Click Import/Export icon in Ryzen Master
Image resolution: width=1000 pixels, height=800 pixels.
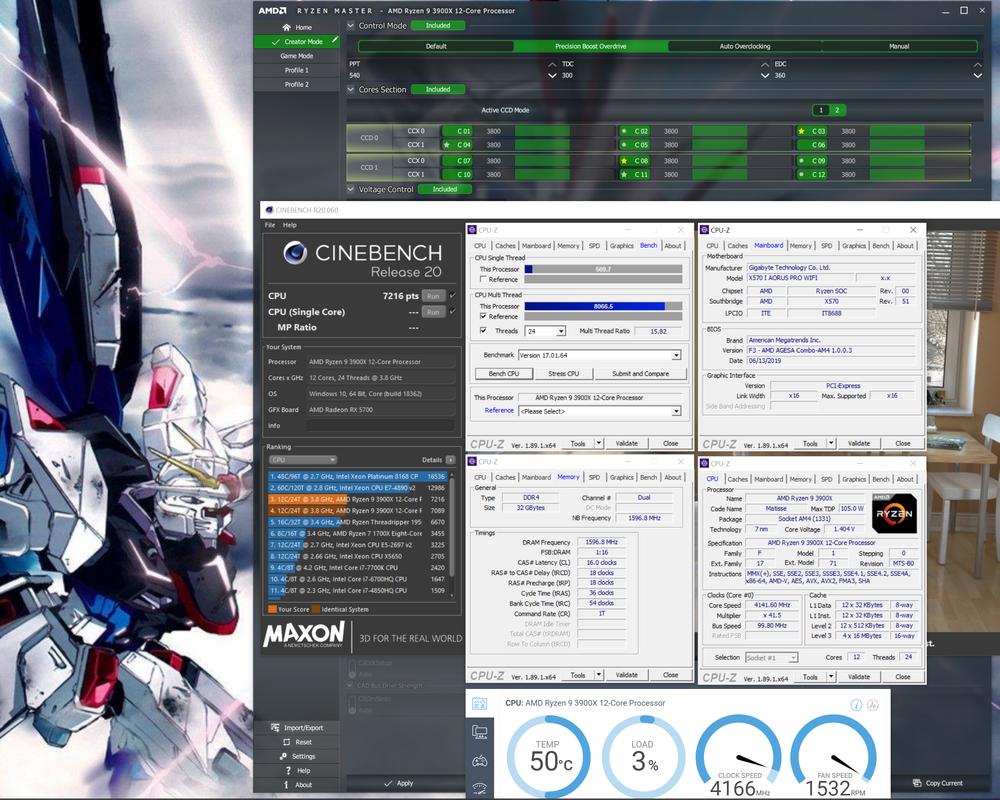click(x=275, y=727)
